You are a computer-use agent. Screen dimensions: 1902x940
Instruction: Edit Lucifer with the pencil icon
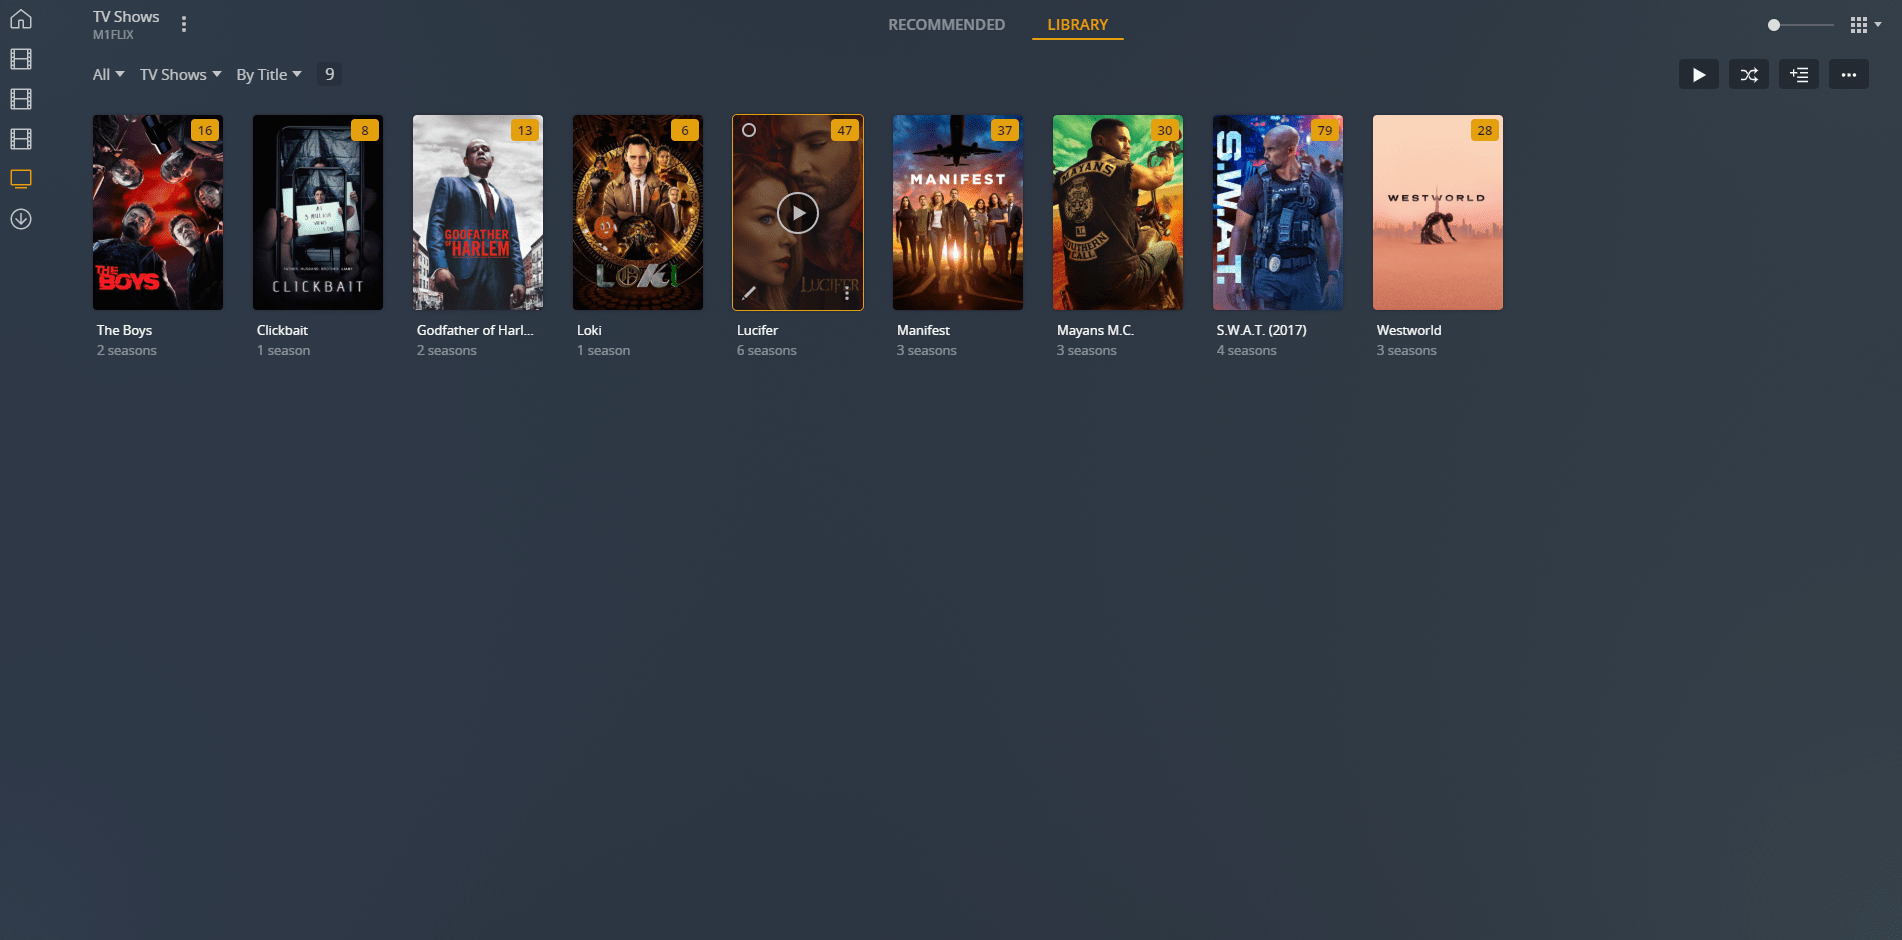pos(748,293)
